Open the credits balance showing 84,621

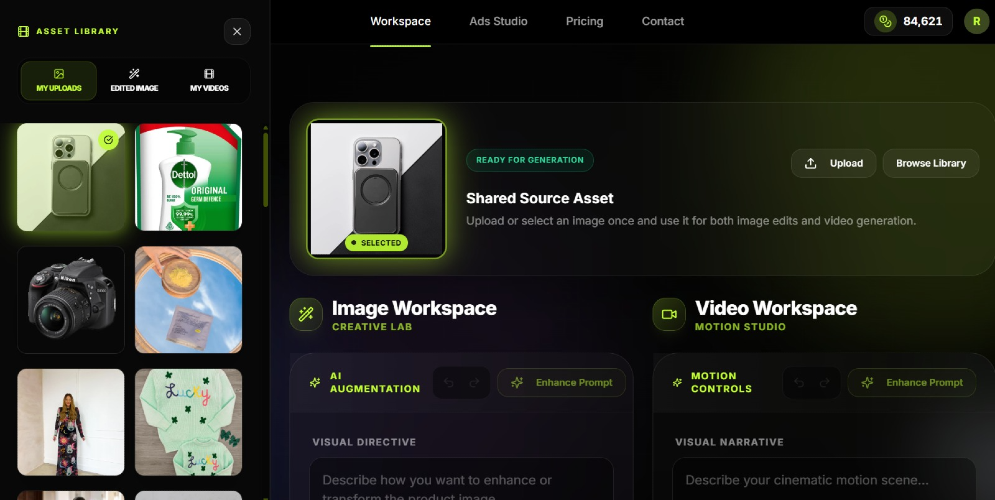(908, 21)
